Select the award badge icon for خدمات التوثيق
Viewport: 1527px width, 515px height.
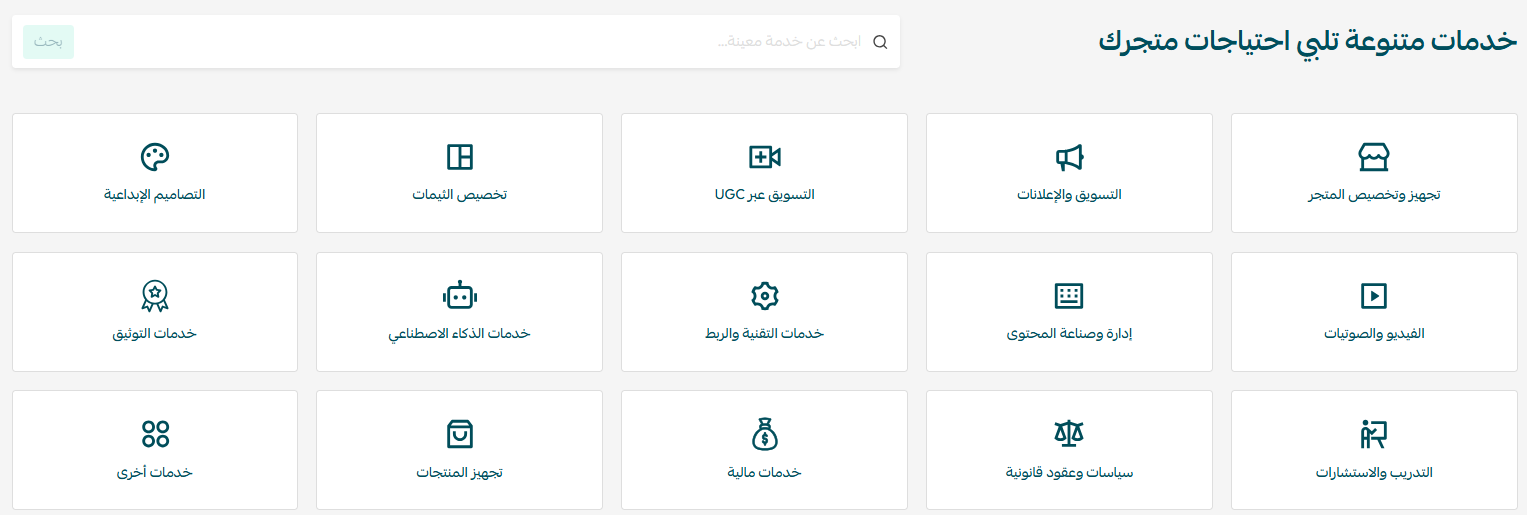[x=155, y=296]
